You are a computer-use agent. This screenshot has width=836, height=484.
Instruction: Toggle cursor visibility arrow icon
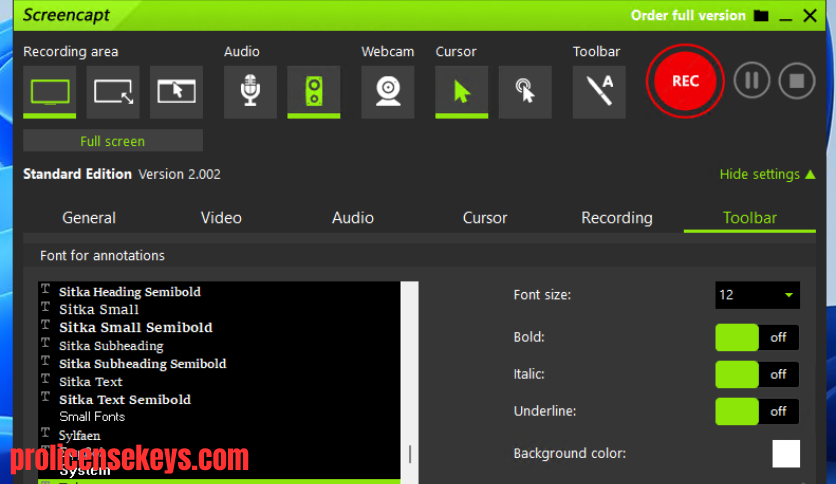[x=462, y=92]
